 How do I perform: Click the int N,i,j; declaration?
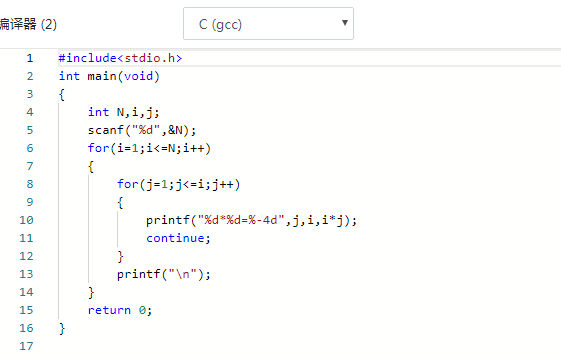(x=124, y=112)
